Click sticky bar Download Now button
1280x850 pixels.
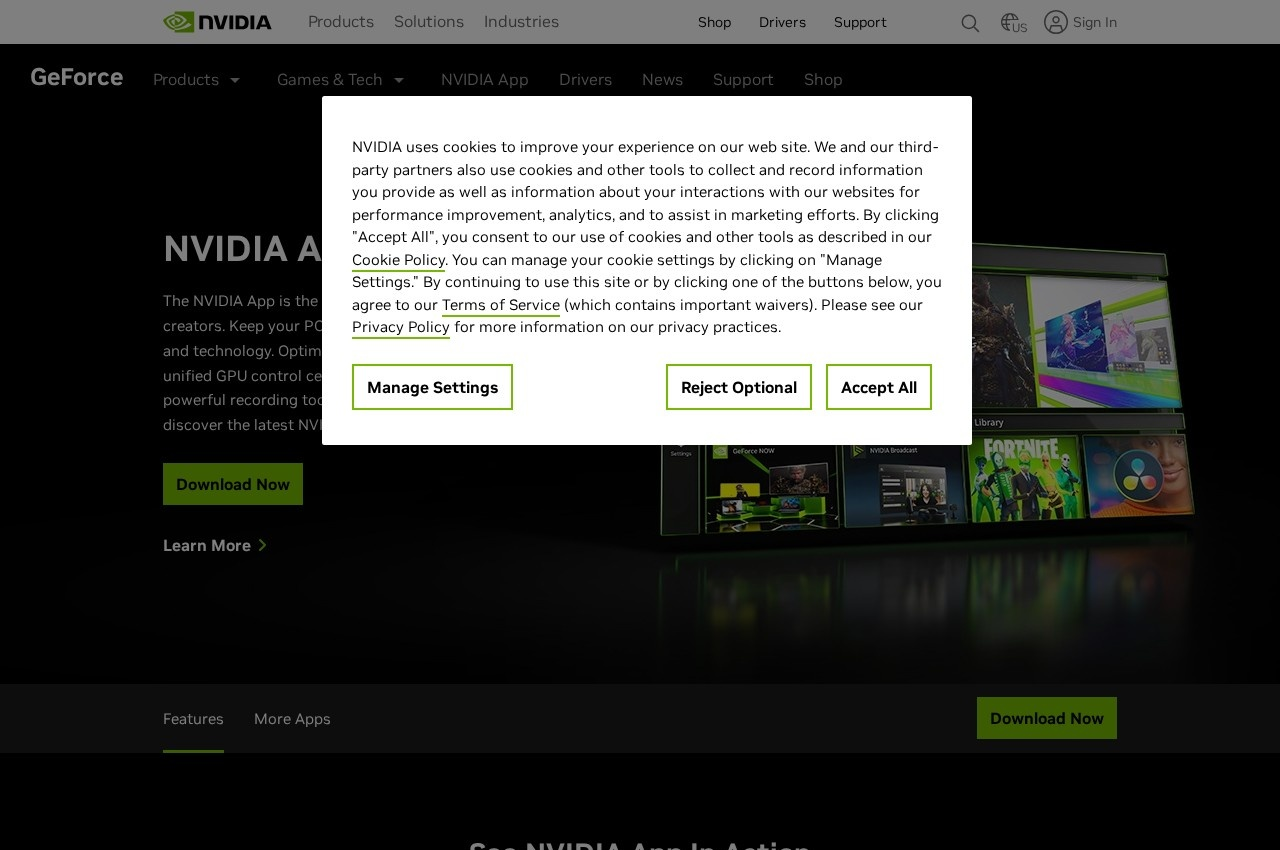pos(1047,718)
